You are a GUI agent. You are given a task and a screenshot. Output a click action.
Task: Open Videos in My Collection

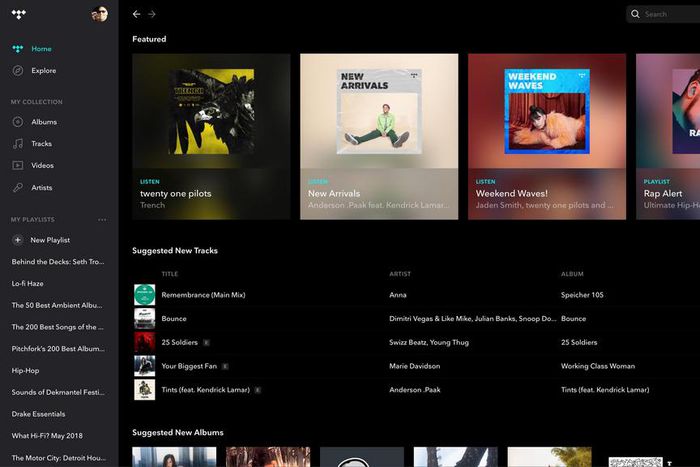pyautogui.click(x=42, y=166)
